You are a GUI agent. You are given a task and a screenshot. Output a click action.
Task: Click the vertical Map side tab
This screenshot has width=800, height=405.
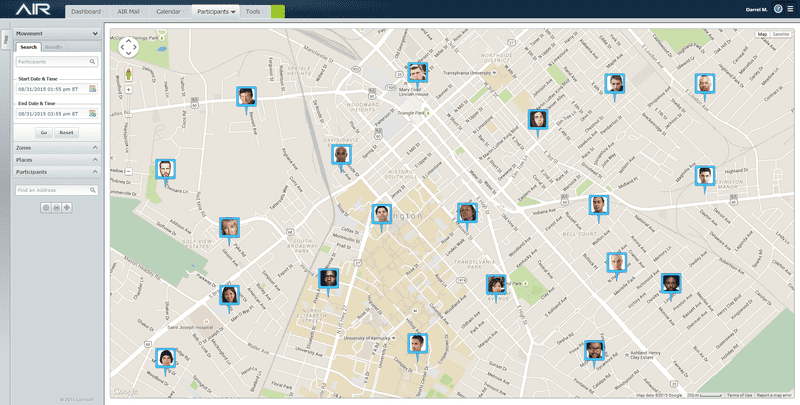pos(6,40)
